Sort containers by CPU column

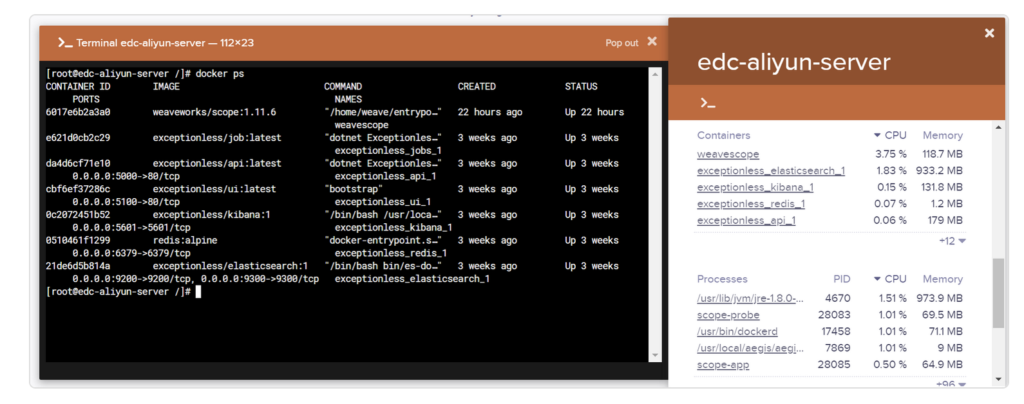(x=890, y=136)
